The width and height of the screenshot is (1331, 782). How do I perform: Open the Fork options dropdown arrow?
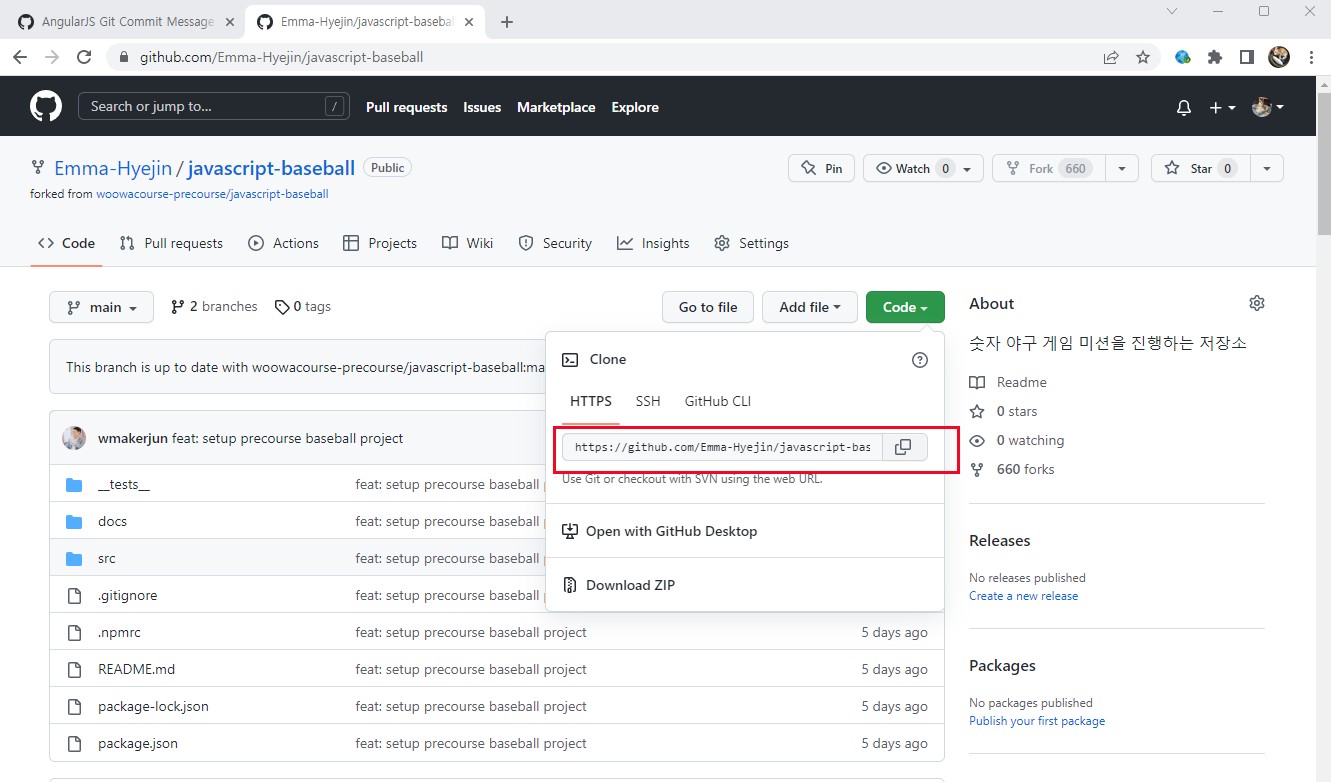pos(1122,168)
